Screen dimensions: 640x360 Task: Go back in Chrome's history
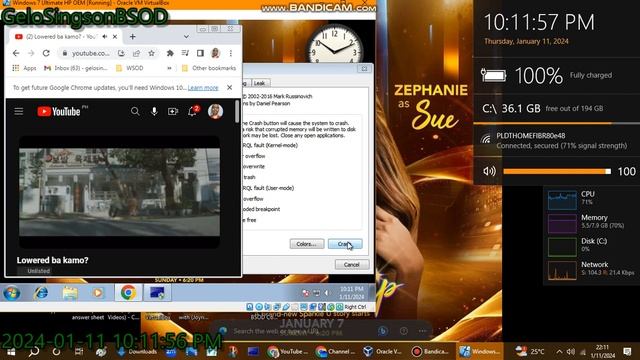click(x=16, y=53)
